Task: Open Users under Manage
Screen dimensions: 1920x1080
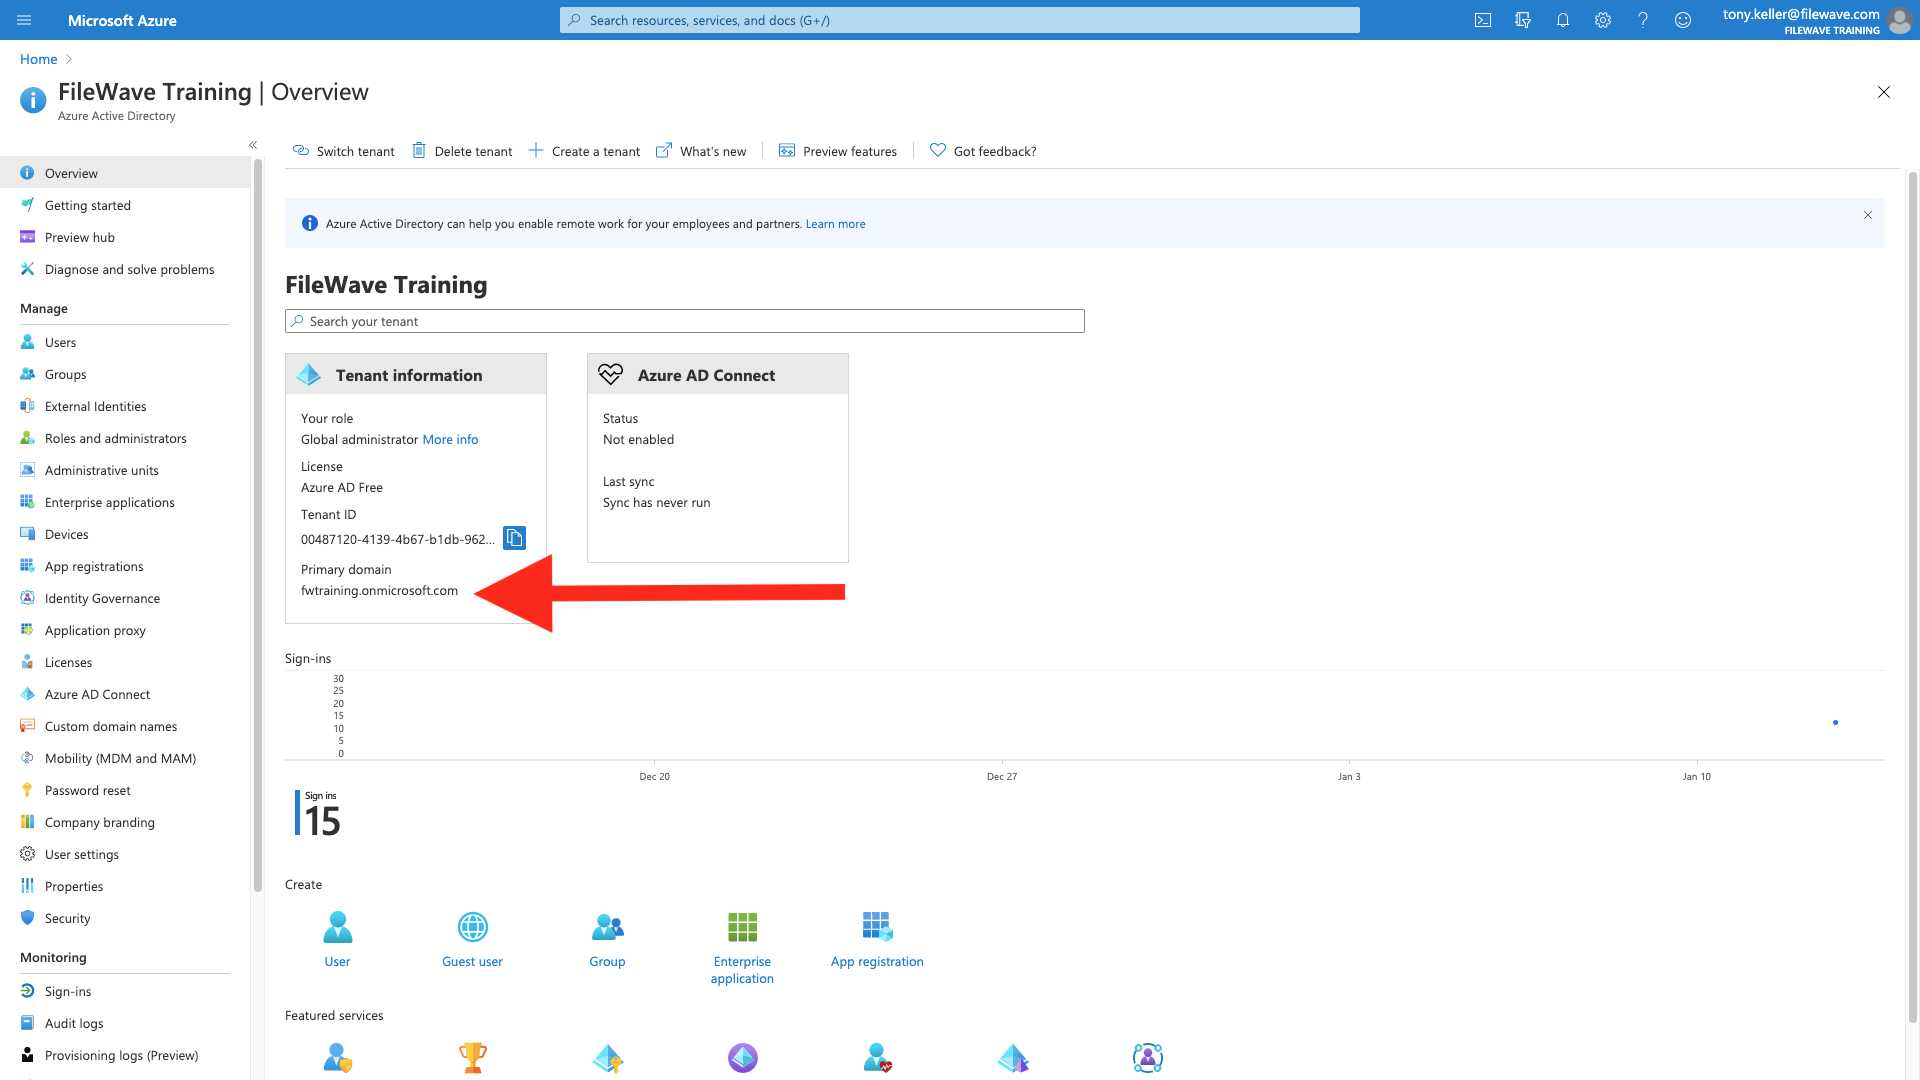Action: click(125, 342)
